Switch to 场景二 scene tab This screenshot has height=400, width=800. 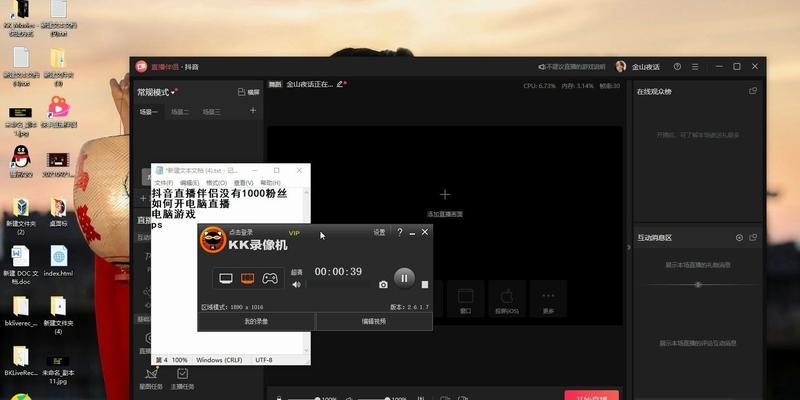click(180, 112)
